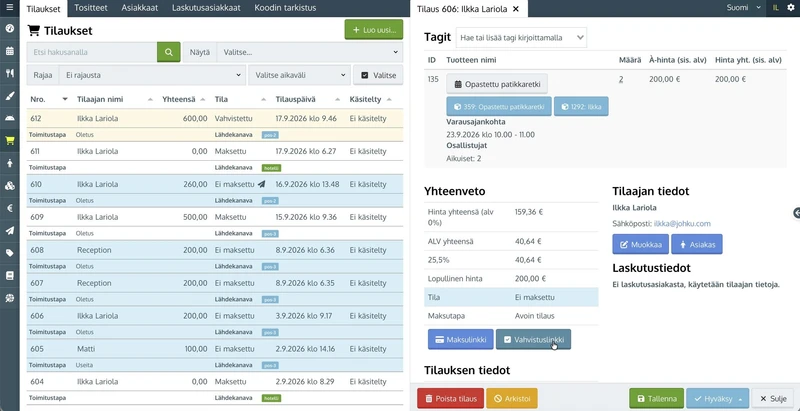Open the brush icon section in sidebar

pyautogui.click(x=10, y=95)
